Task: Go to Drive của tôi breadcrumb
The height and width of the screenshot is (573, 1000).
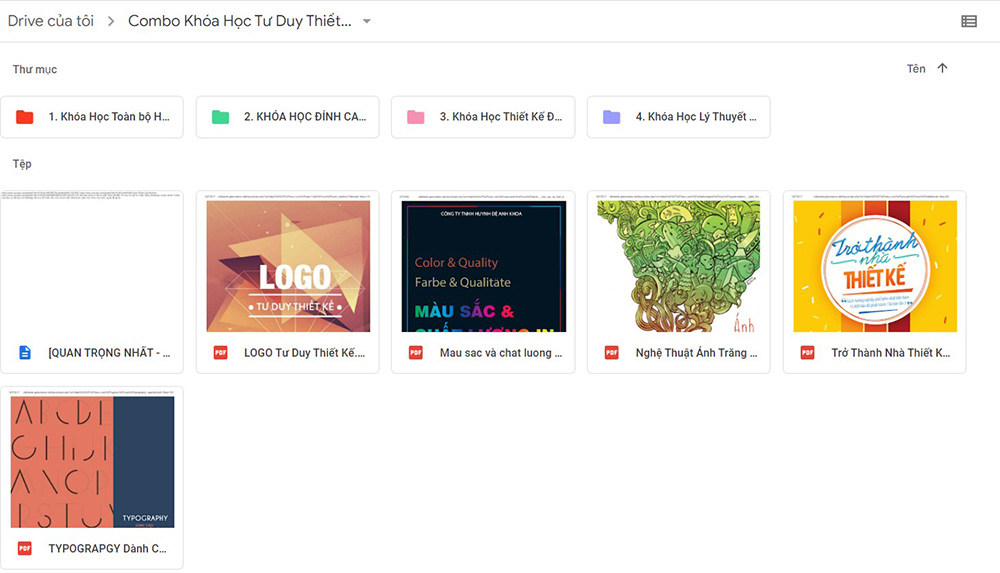Action: (x=50, y=21)
